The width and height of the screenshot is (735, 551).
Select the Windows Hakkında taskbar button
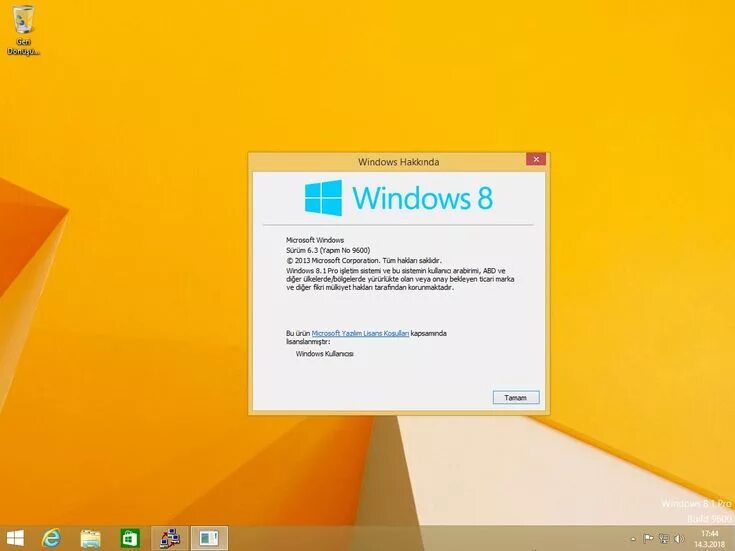[209, 538]
